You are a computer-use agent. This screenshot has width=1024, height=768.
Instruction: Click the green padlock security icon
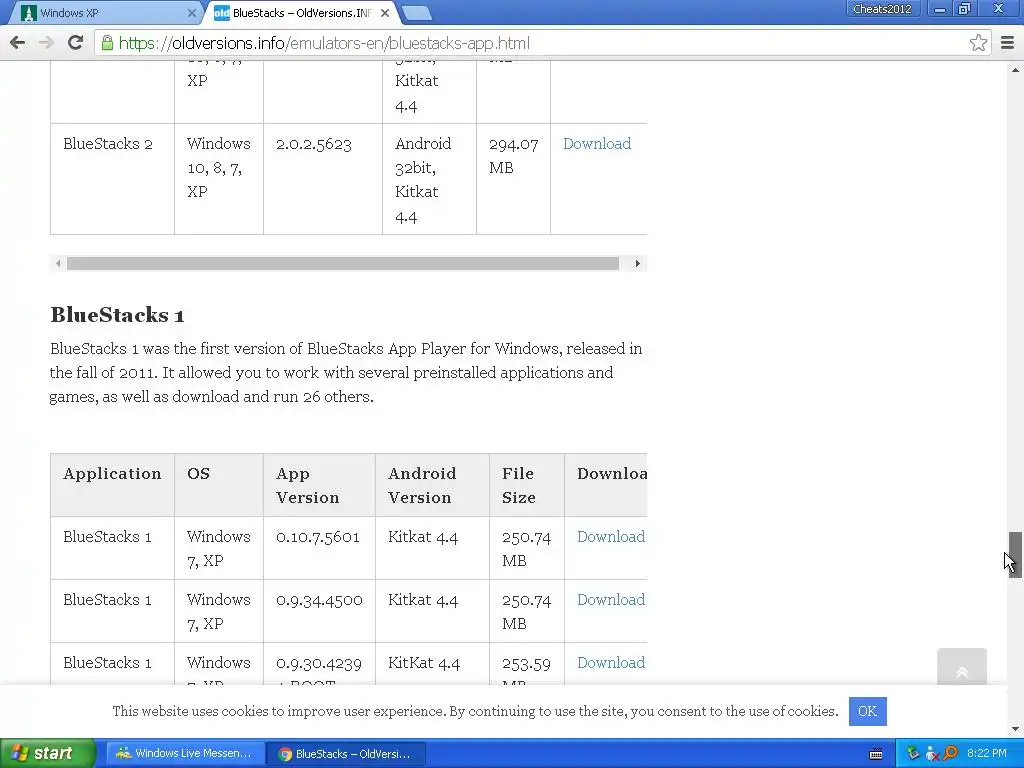coord(107,43)
